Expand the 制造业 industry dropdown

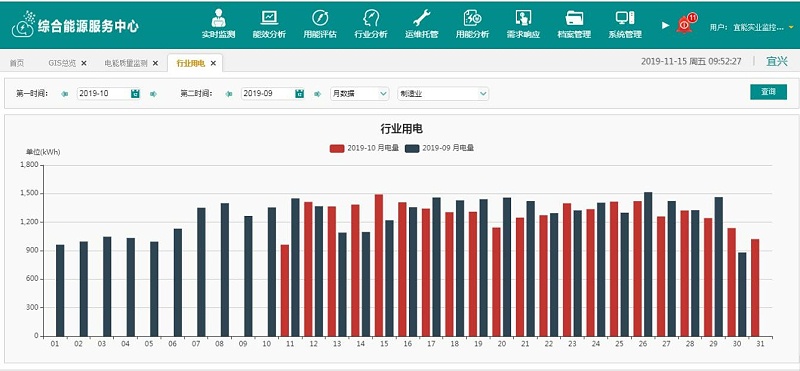443,93
